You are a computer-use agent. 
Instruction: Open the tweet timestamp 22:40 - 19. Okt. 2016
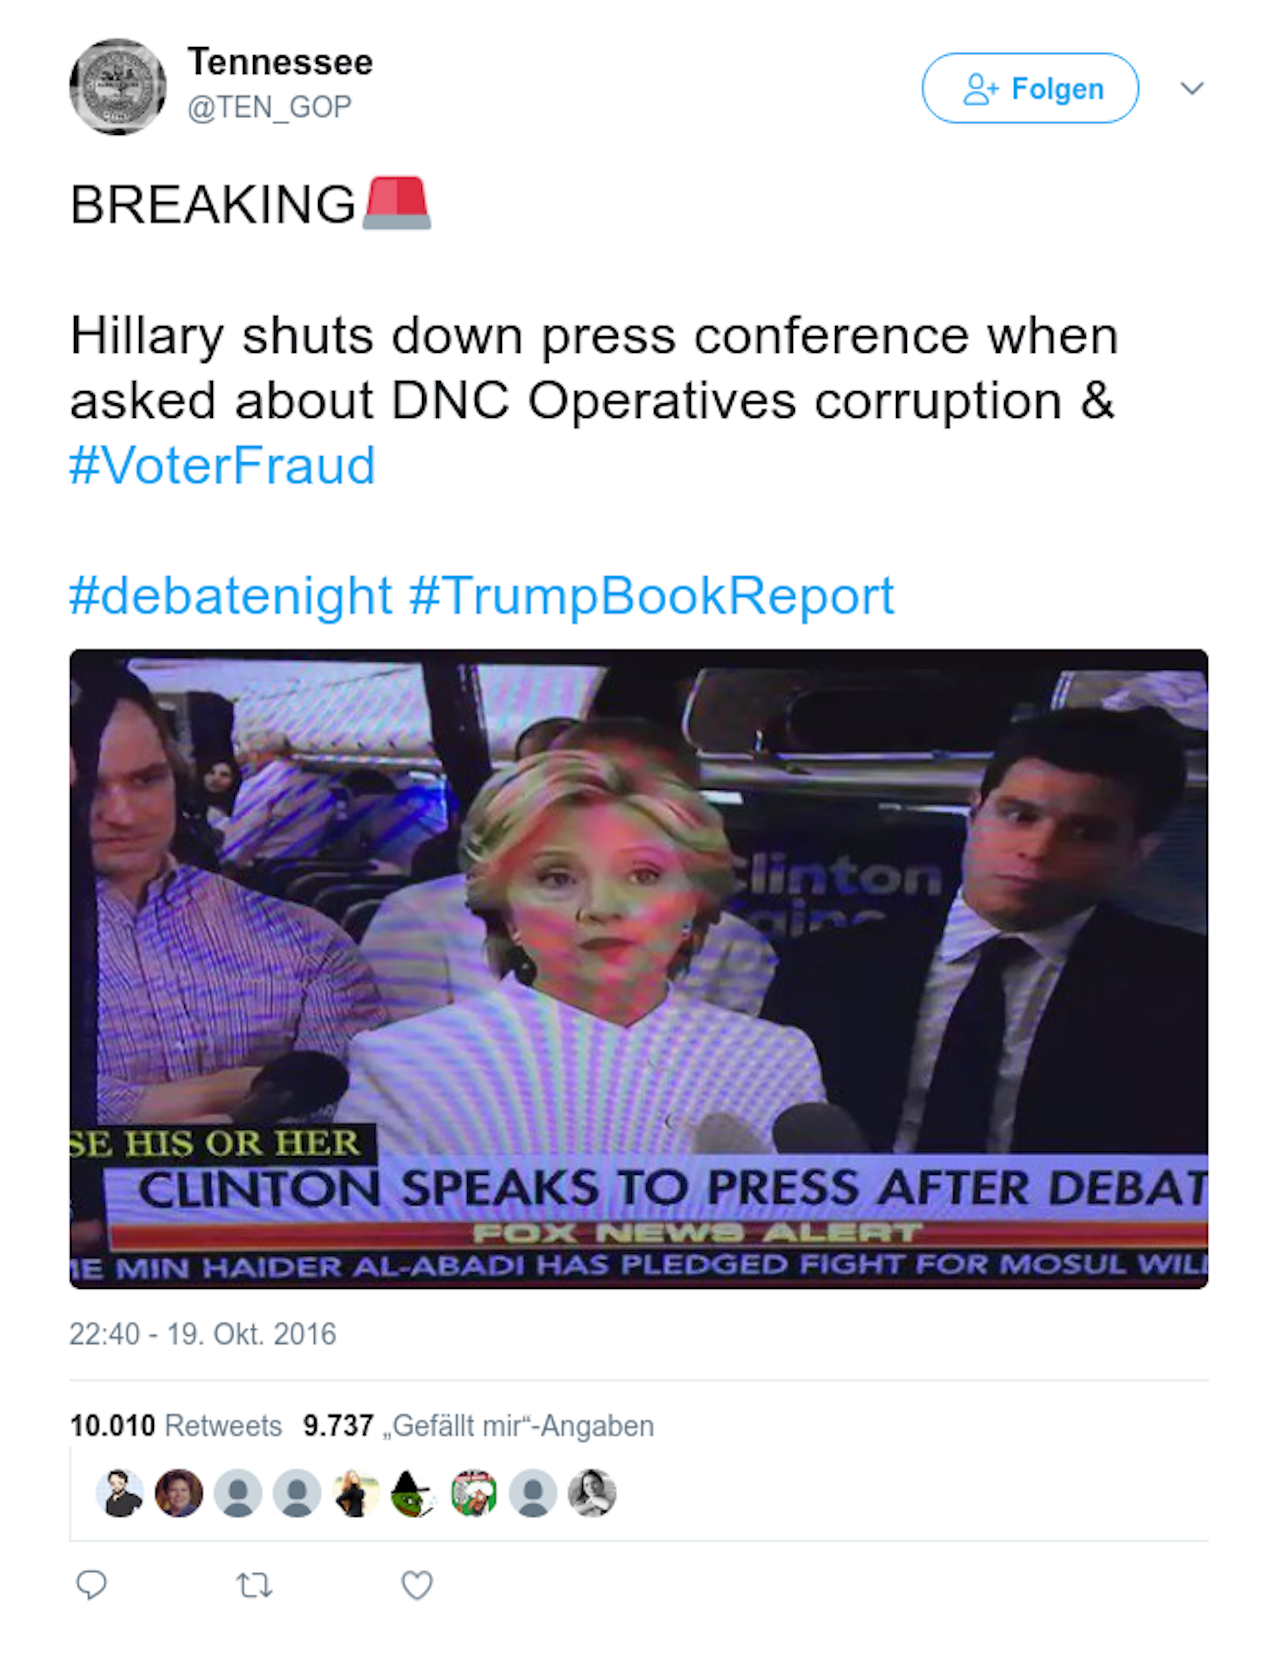click(202, 1334)
